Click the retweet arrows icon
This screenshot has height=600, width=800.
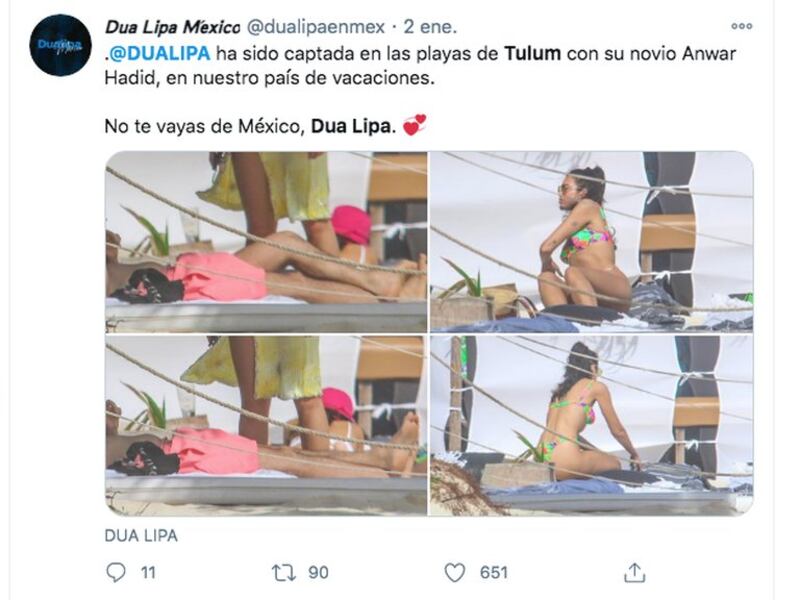pos(284,572)
